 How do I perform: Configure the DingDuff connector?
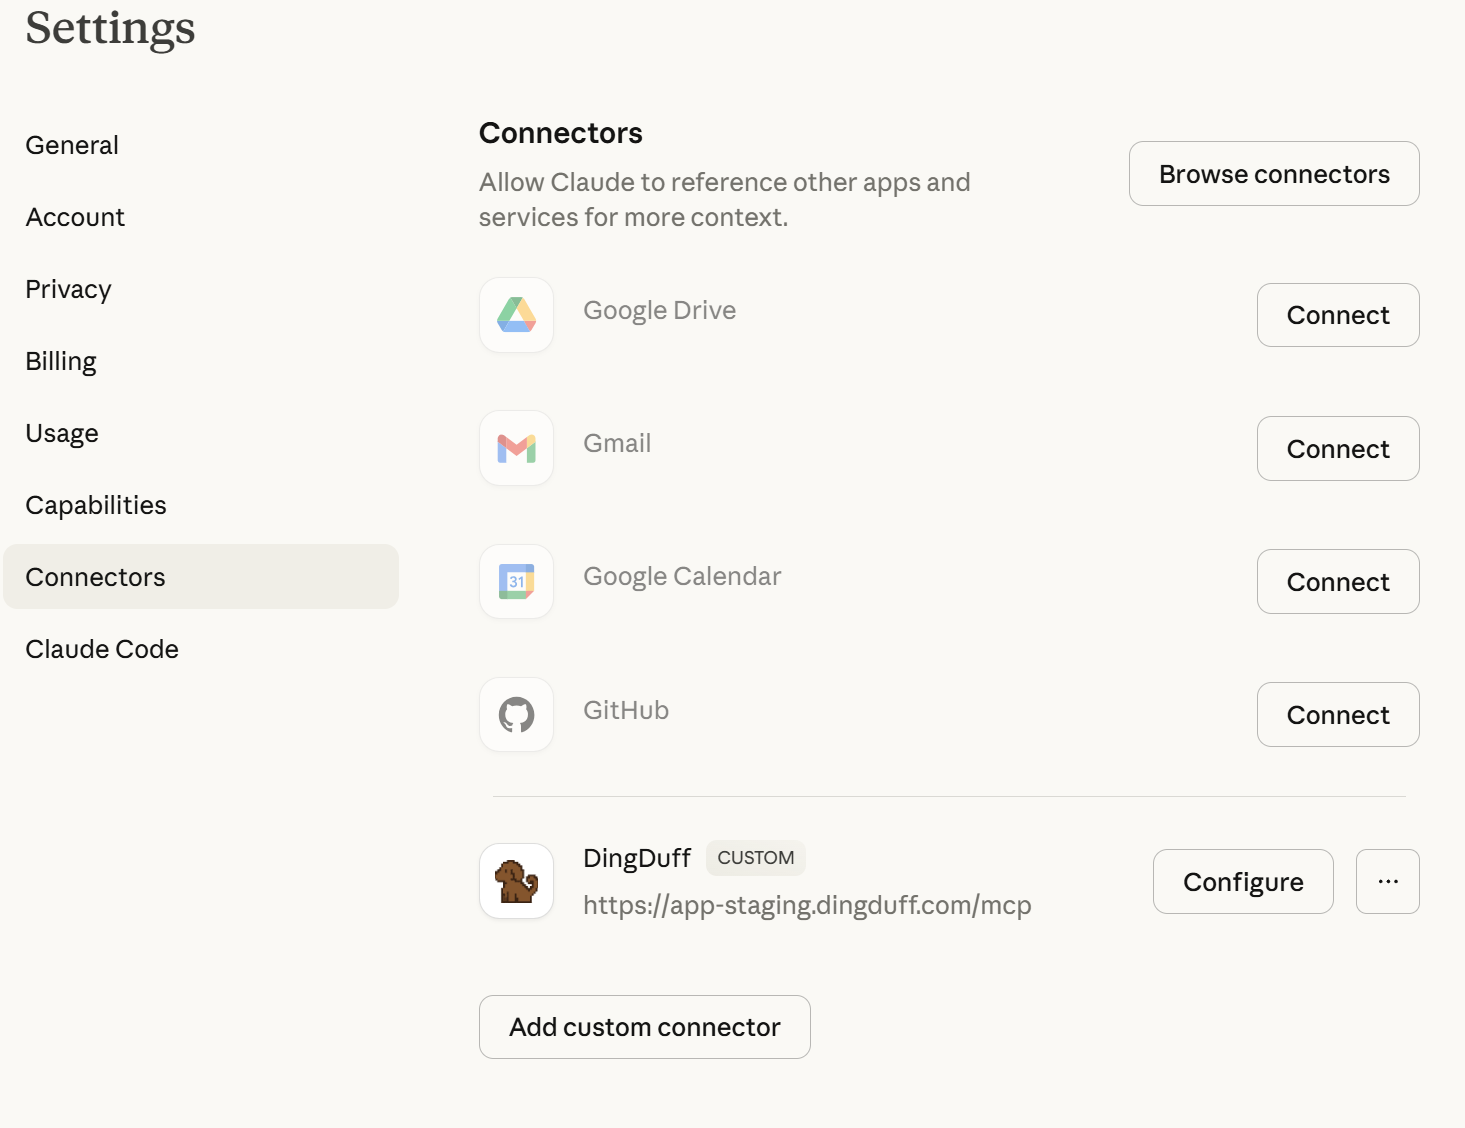pos(1242,881)
